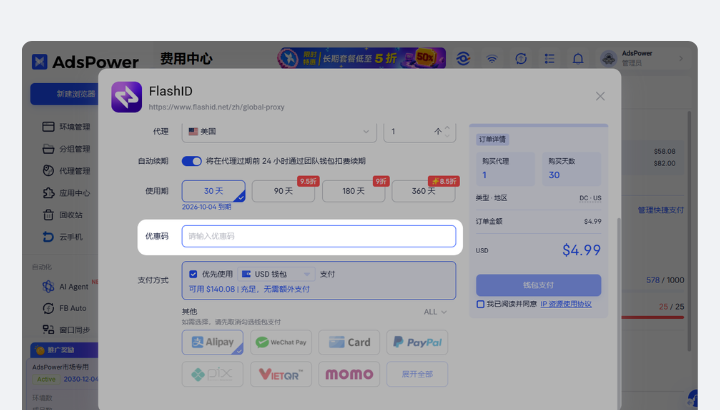Toggle the 自动续期 switch
720x410 pixels.
point(191,161)
